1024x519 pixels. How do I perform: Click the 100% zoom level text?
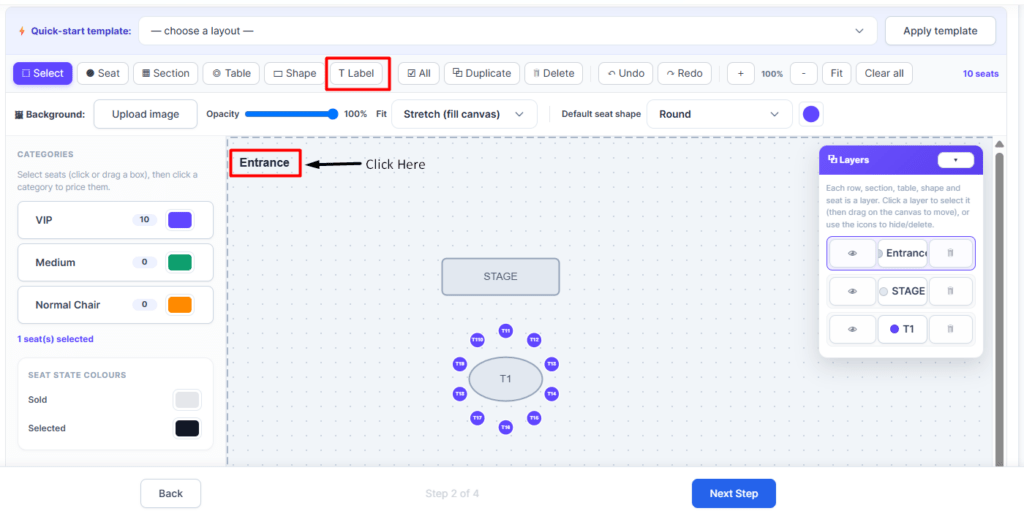(x=772, y=74)
